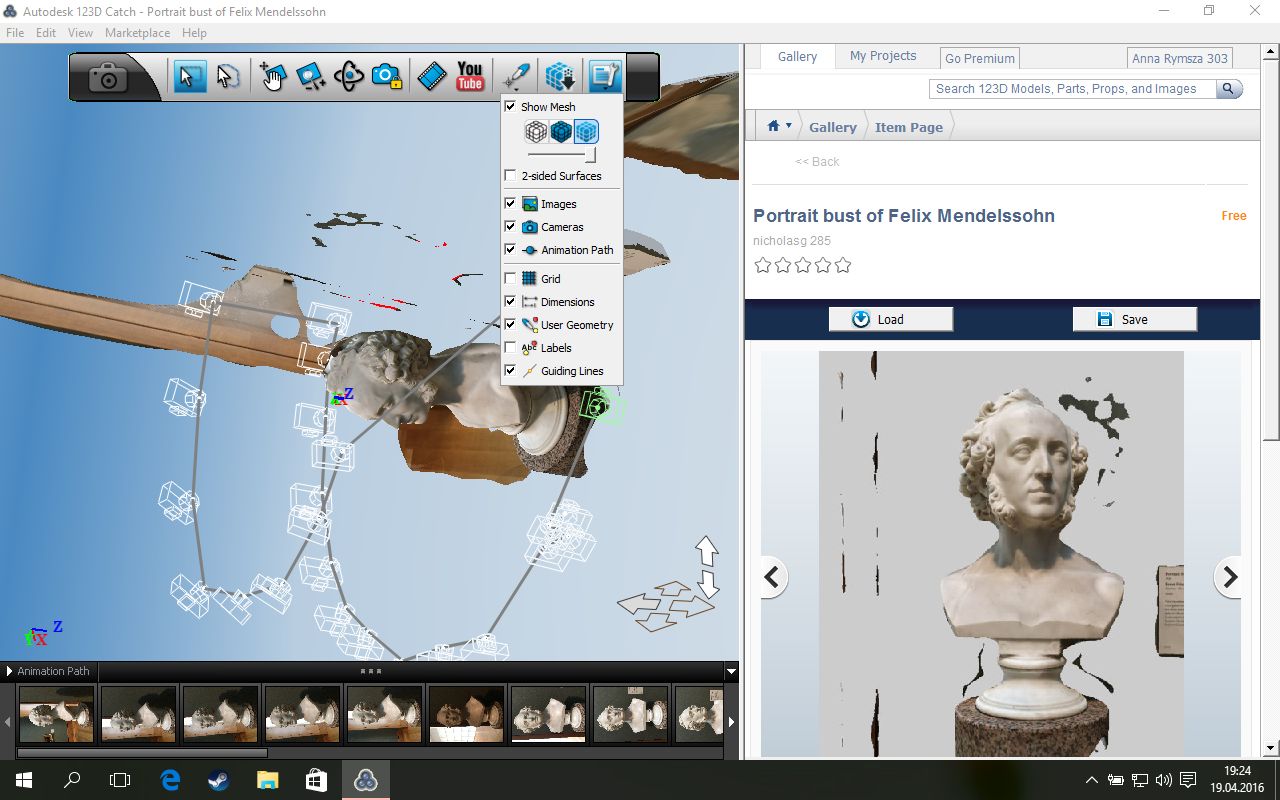Open the Help menu

point(194,33)
